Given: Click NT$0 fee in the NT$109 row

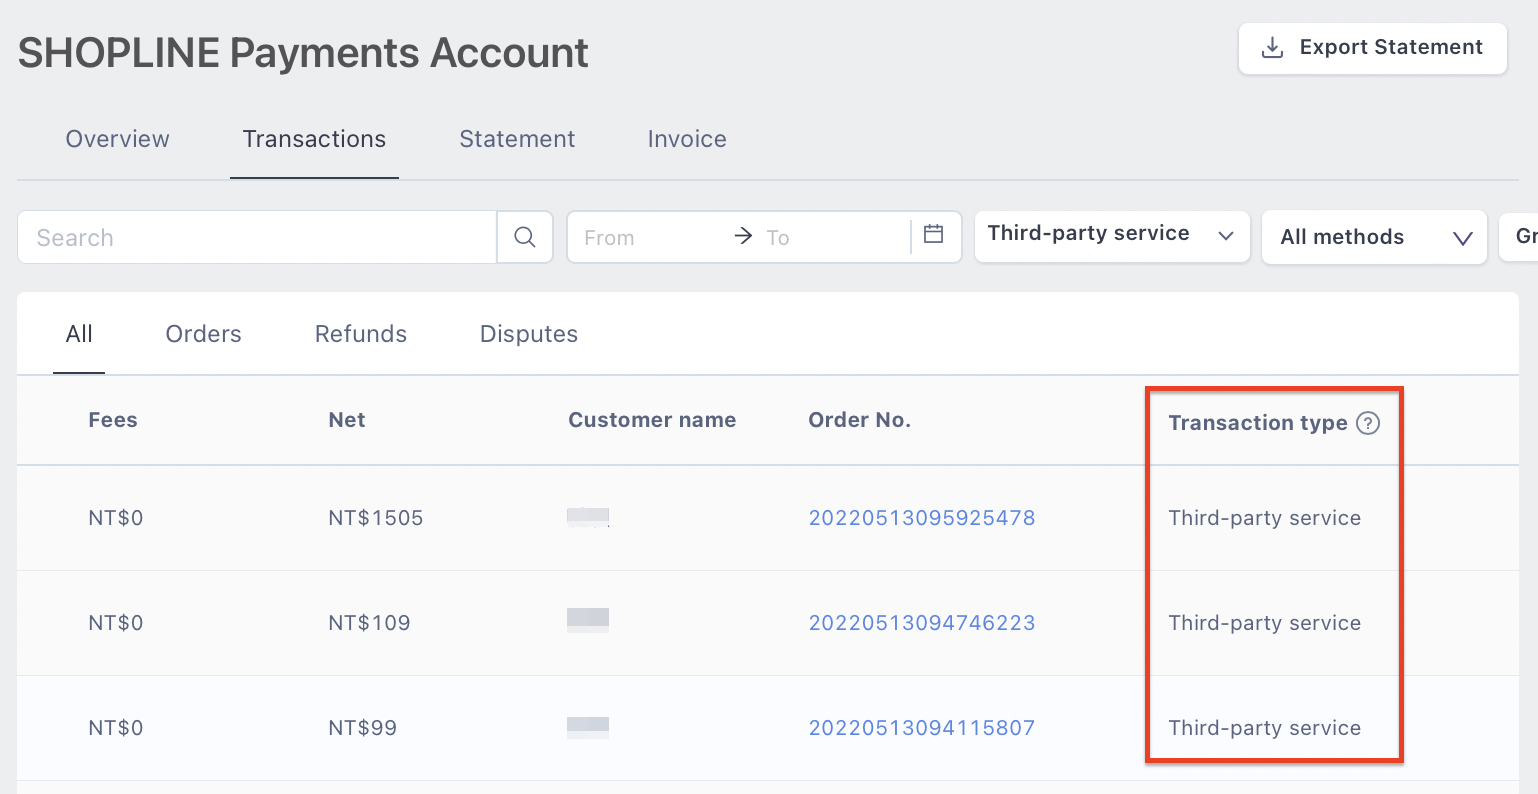Looking at the screenshot, I should click(x=116, y=623).
